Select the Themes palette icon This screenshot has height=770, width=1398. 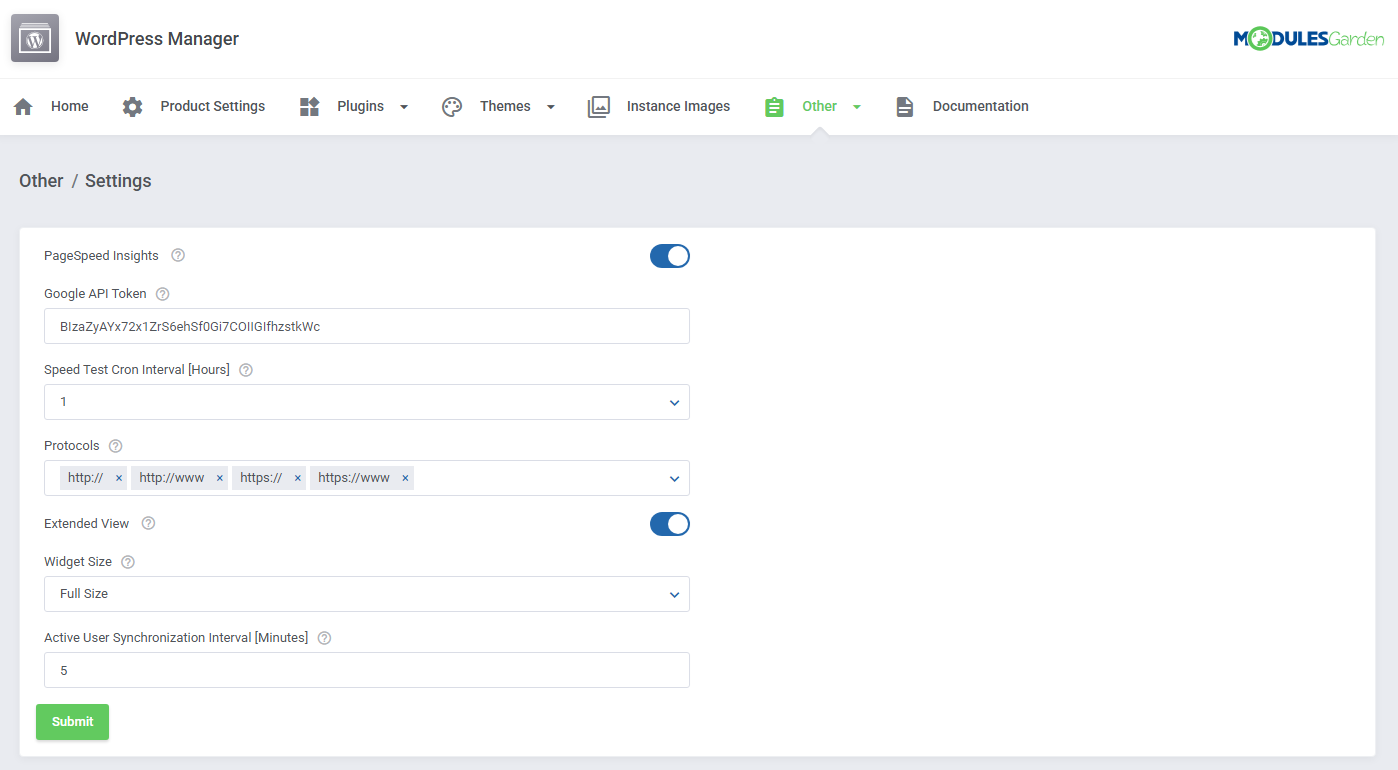pos(452,106)
